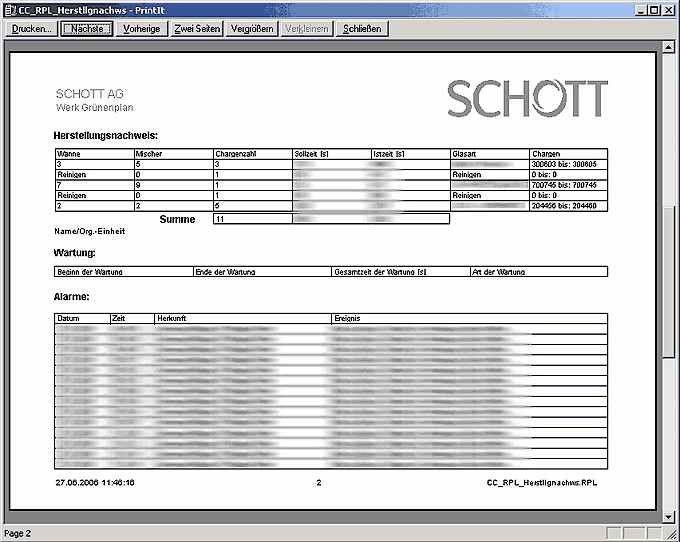Click the Drucken... print button
This screenshot has width=680, height=542.
pyautogui.click(x=31, y=29)
